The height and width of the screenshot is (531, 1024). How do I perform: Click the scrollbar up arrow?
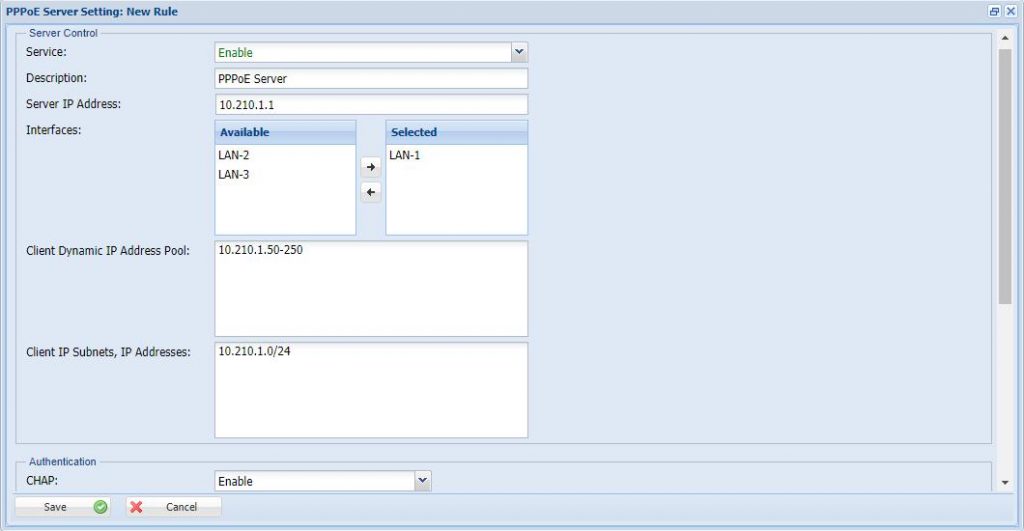tap(1005, 38)
